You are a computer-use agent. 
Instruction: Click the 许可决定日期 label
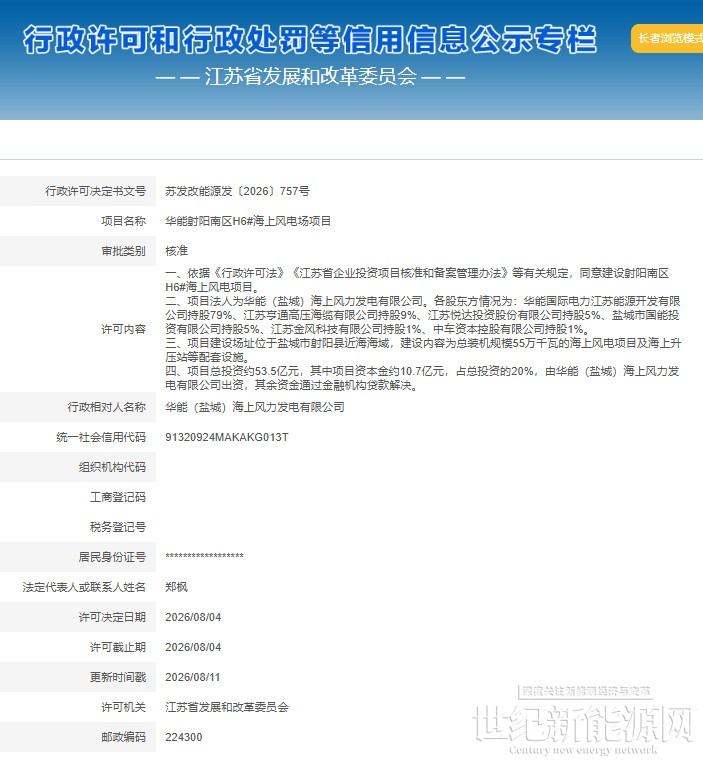click(112, 618)
